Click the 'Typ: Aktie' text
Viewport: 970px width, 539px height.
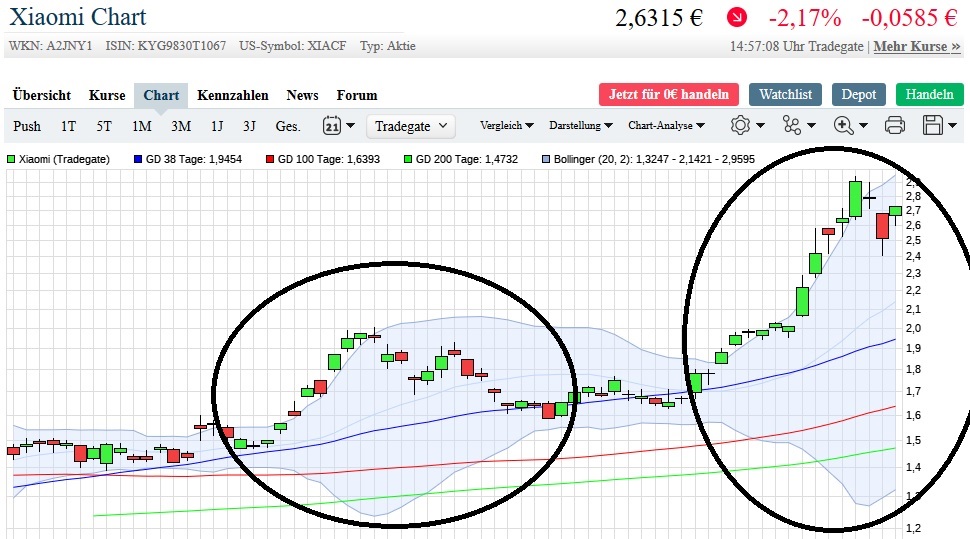[388, 46]
